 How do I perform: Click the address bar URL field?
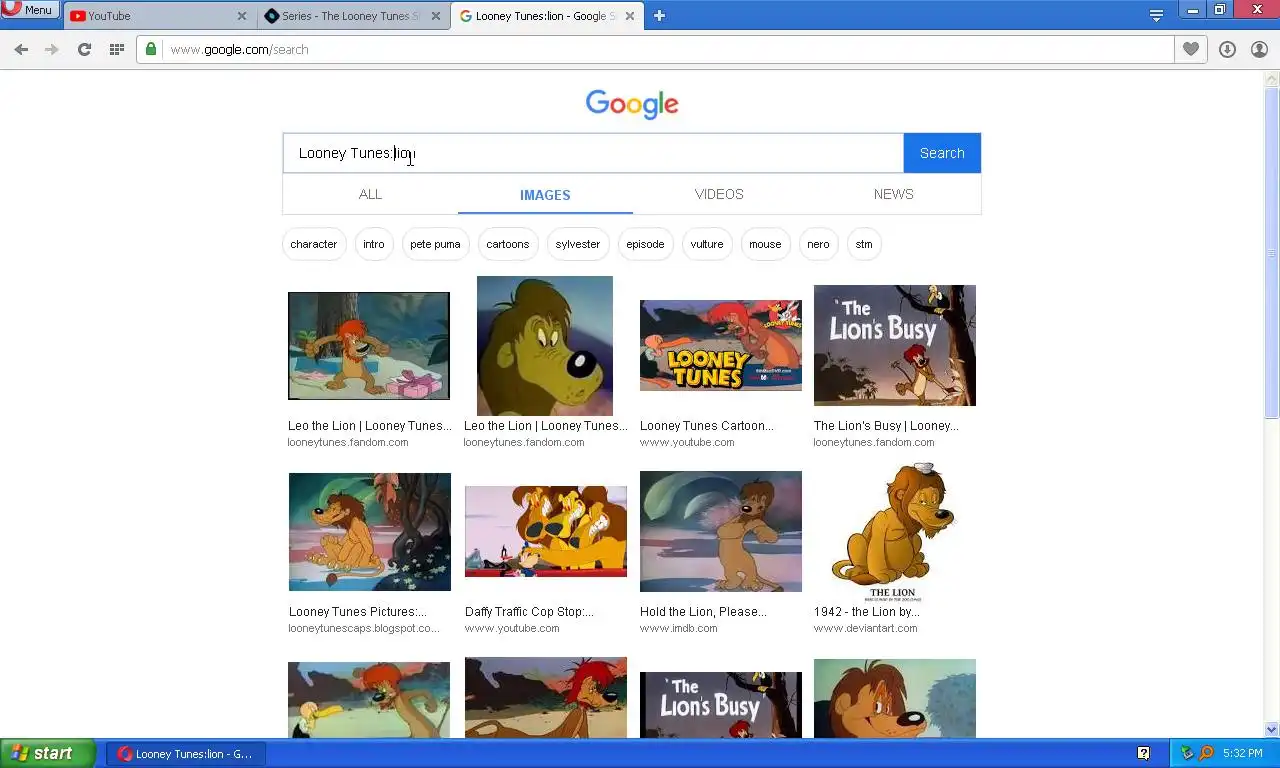pos(655,49)
